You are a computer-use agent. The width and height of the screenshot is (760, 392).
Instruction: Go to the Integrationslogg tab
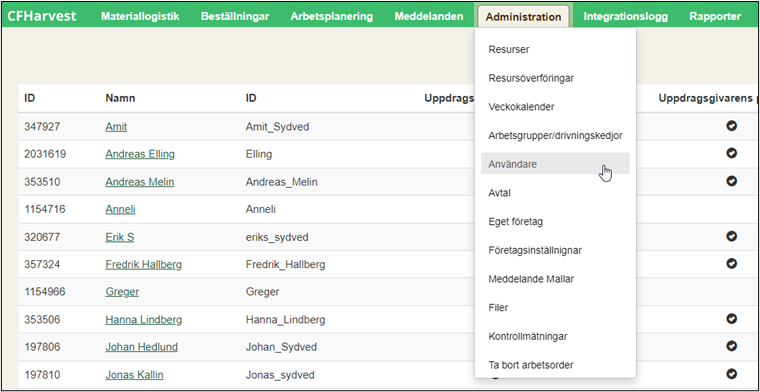pos(625,16)
